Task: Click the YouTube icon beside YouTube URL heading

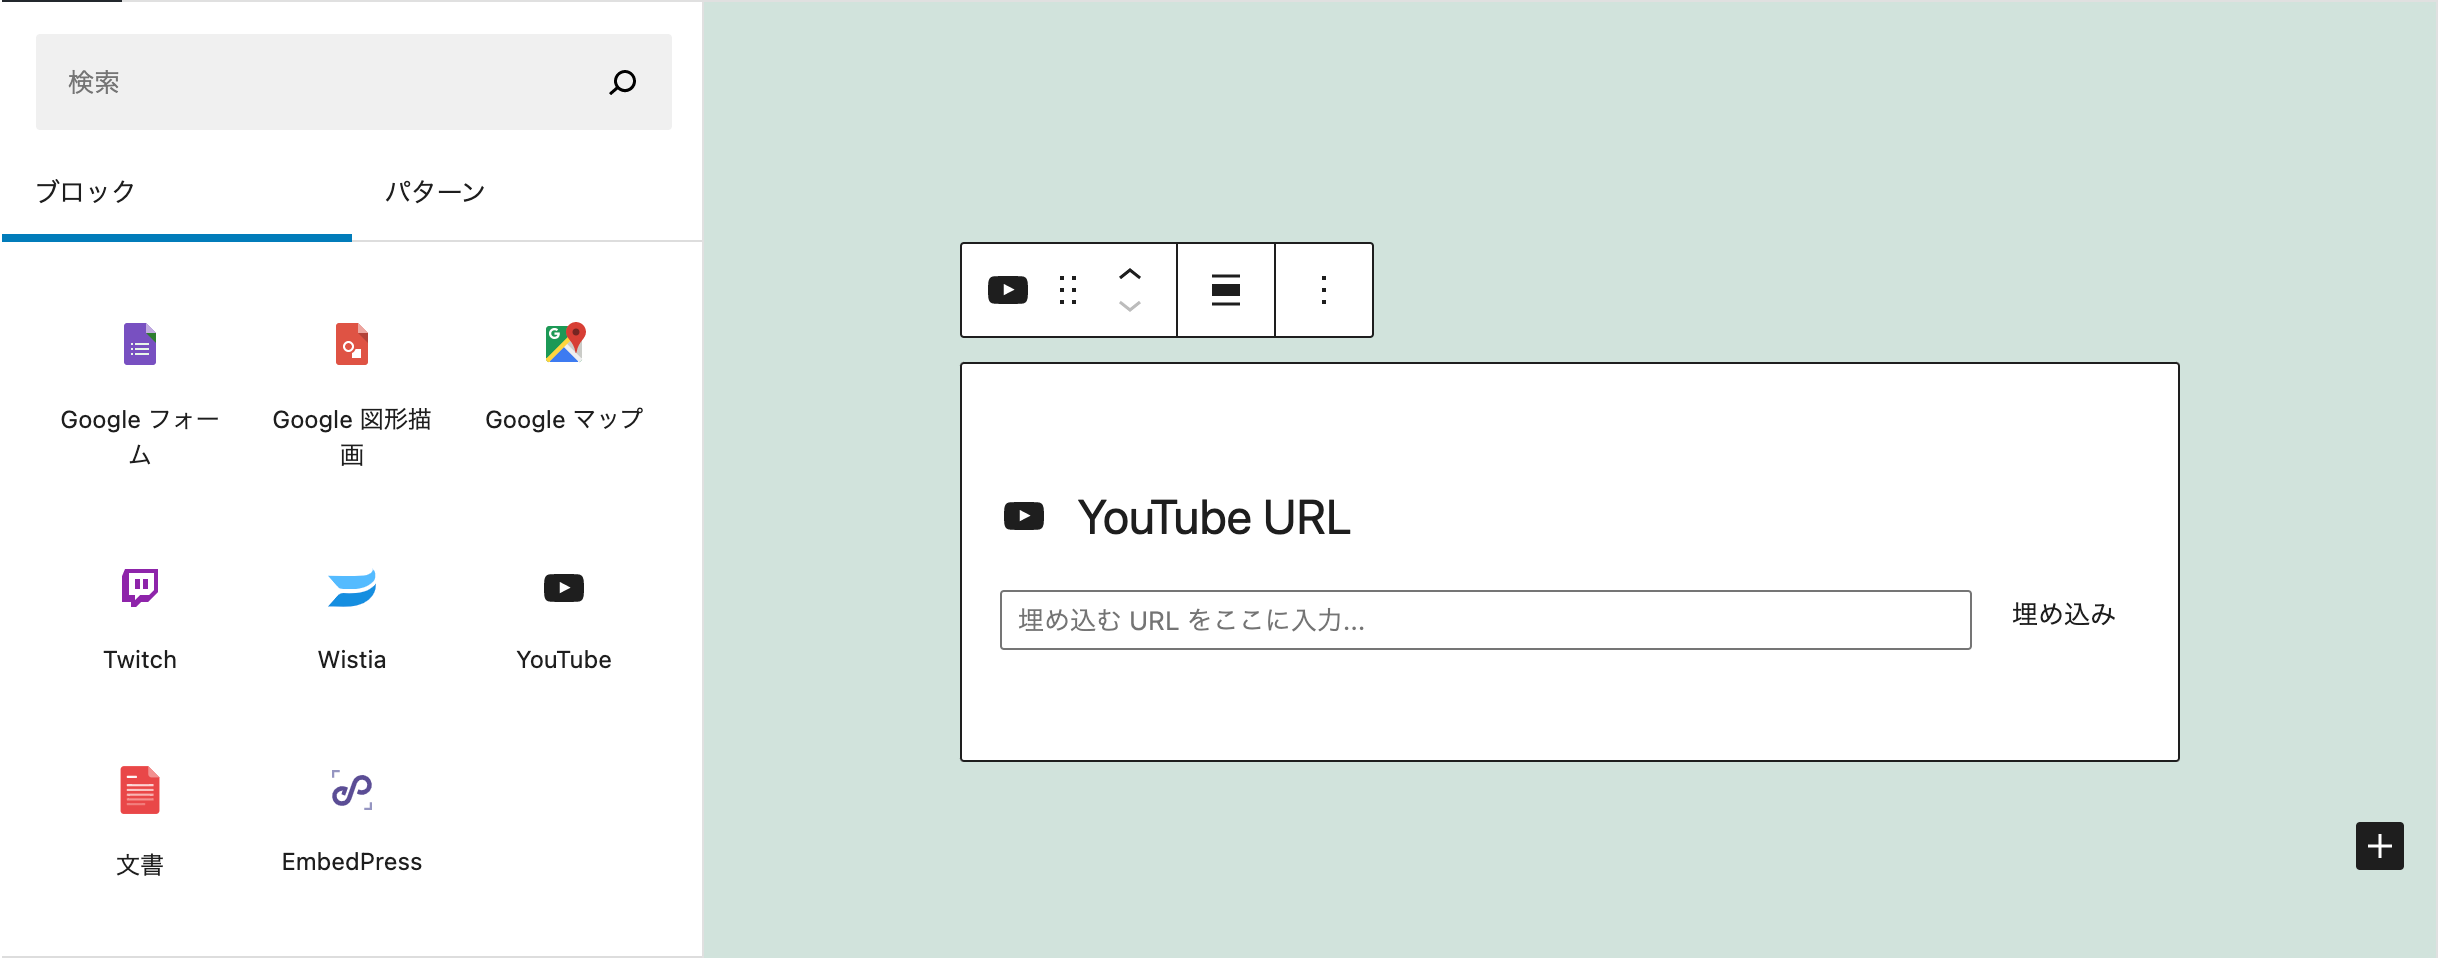Action: [x=1024, y=516]
